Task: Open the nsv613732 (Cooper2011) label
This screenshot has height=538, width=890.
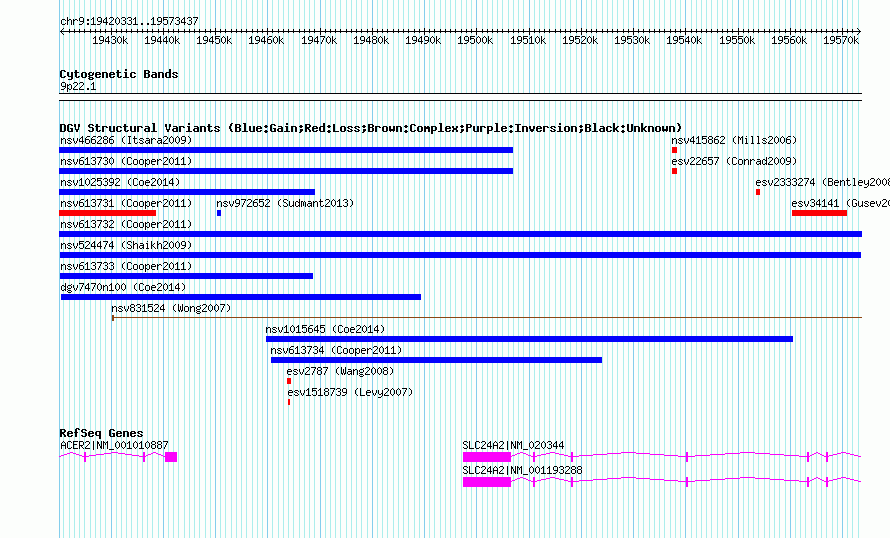Action: click(126, 224)
